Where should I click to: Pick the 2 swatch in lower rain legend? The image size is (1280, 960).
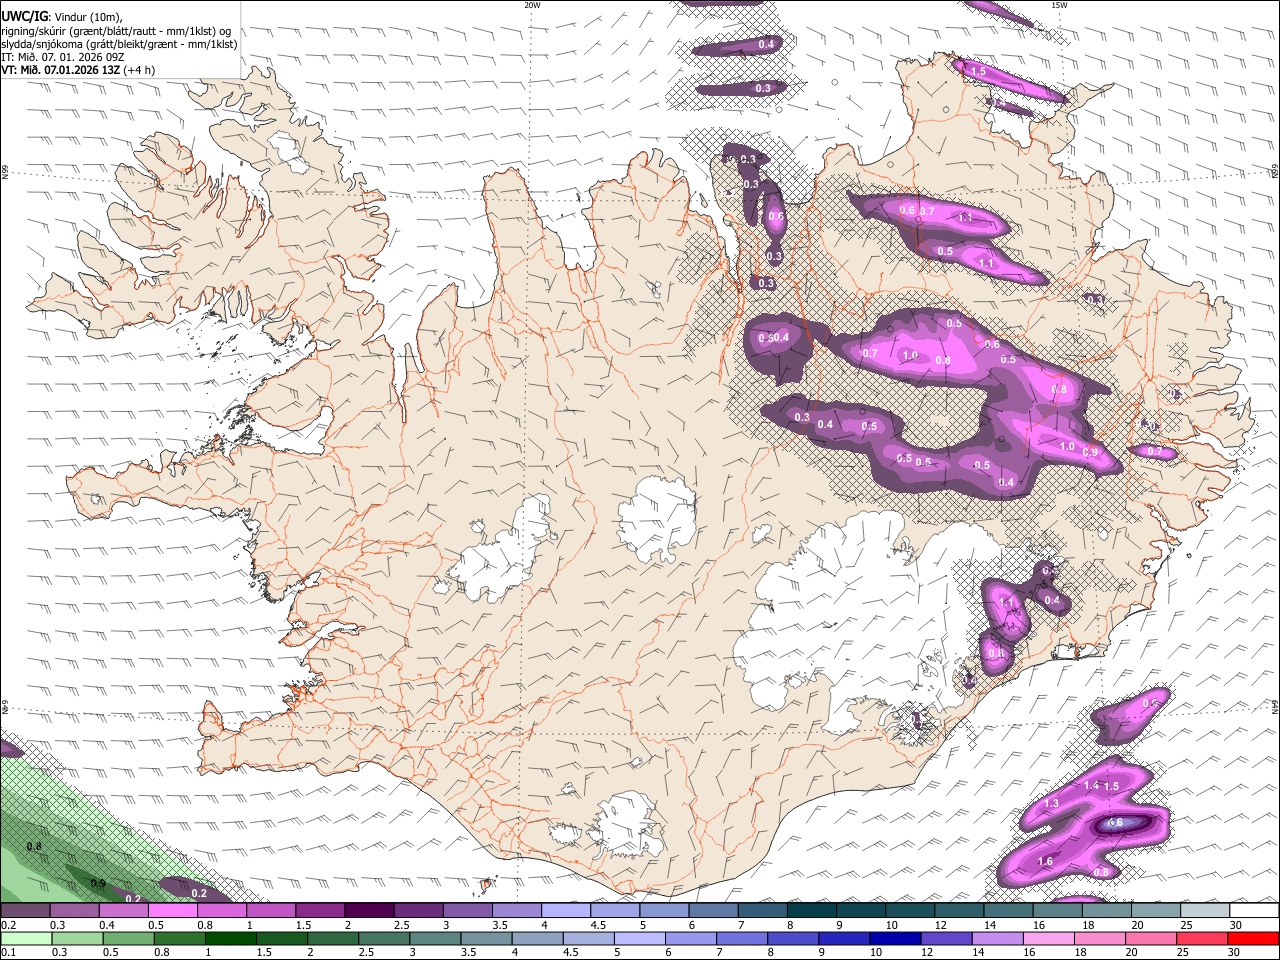pos(332,938)
